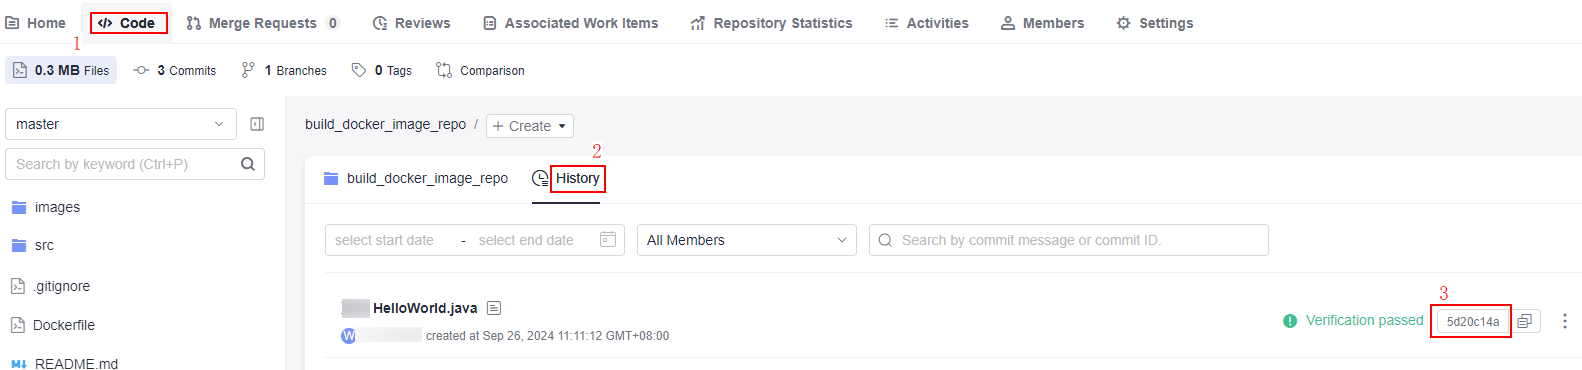Open the Merge Requests tab
The height and width of the screenshot is (370, 1582).
(263, 23)
